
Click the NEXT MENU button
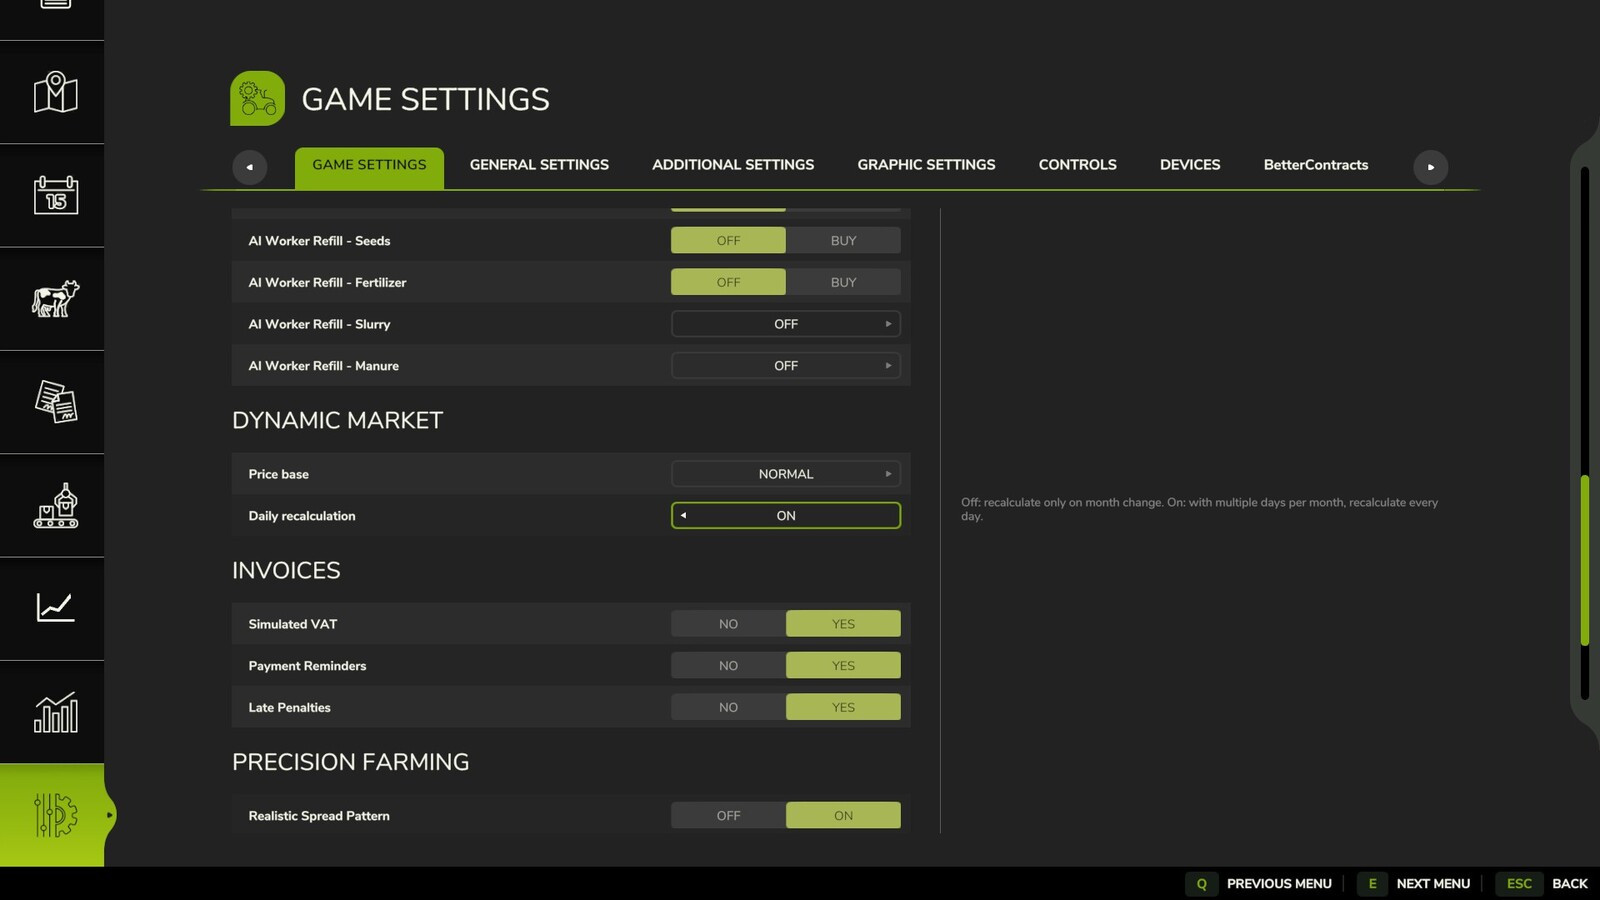(1415, 884)
